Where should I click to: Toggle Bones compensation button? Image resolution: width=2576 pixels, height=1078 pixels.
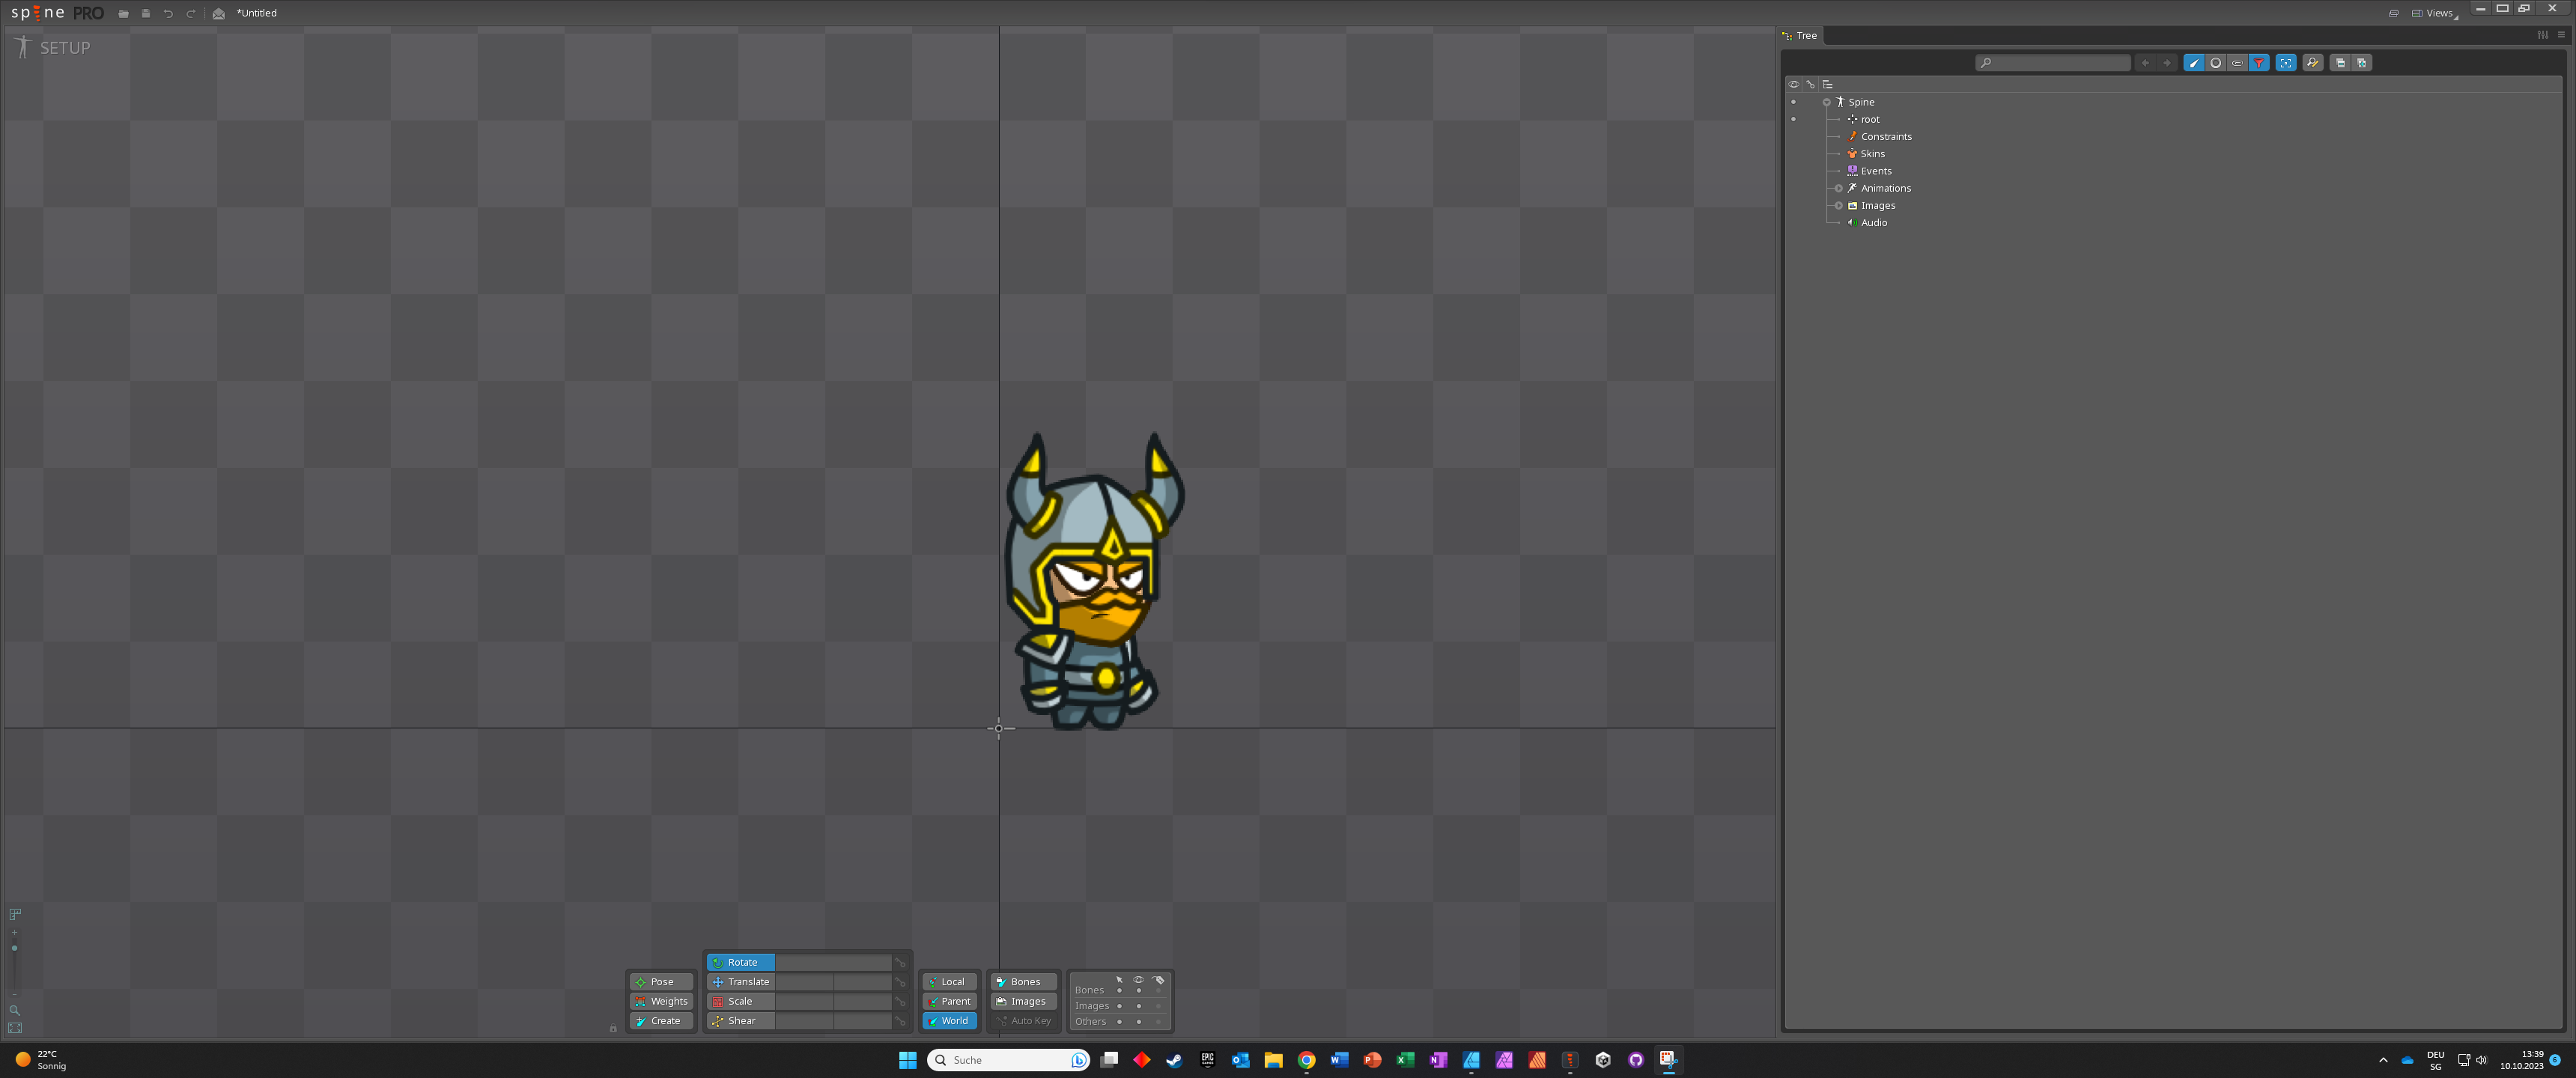1024,982
